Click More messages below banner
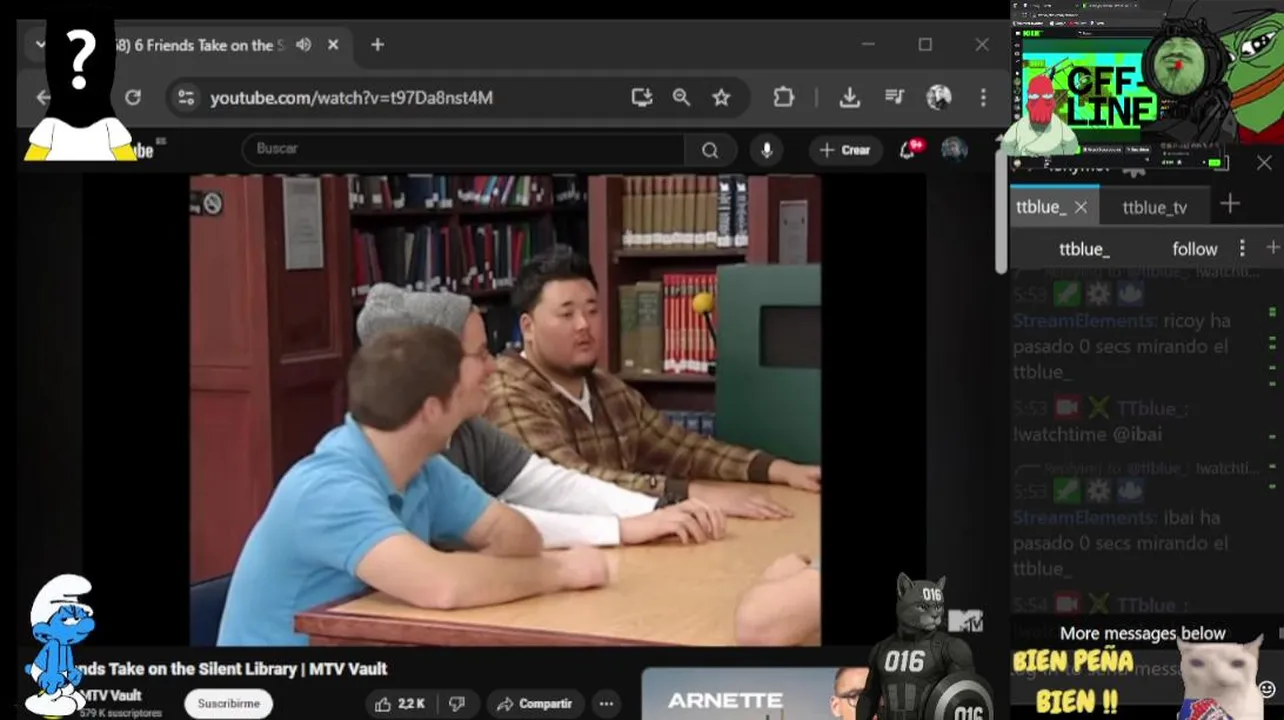Screen dimensions: 1284x720 tap(1142, 633)
